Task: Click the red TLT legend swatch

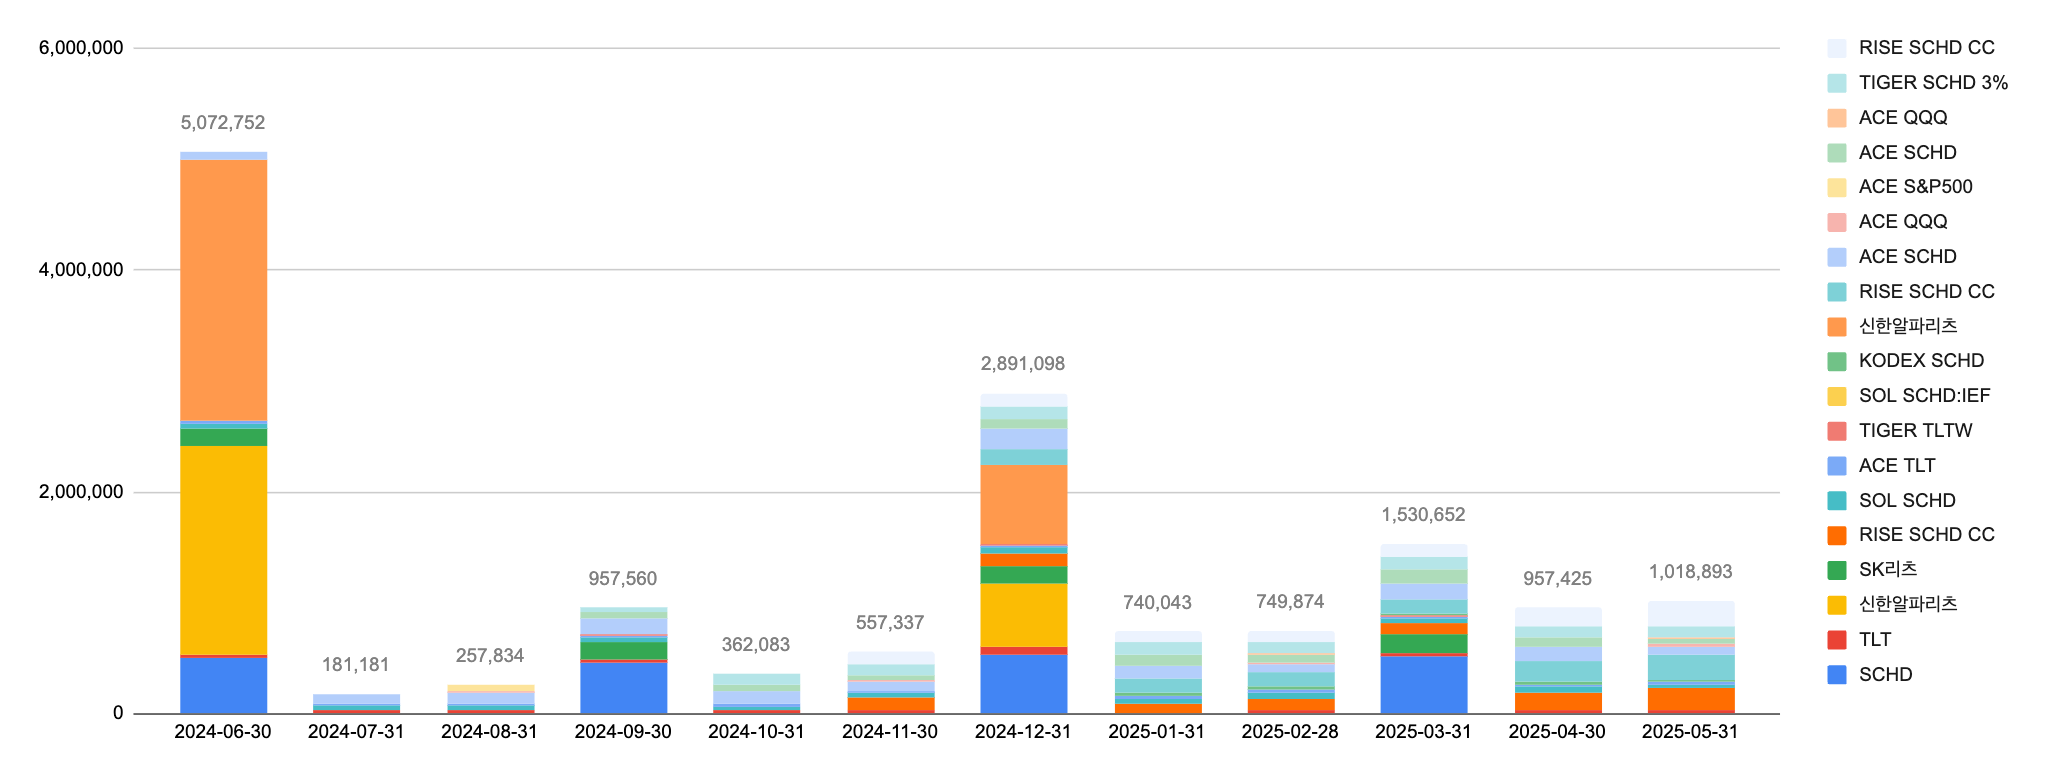Action: point(1836,640)
